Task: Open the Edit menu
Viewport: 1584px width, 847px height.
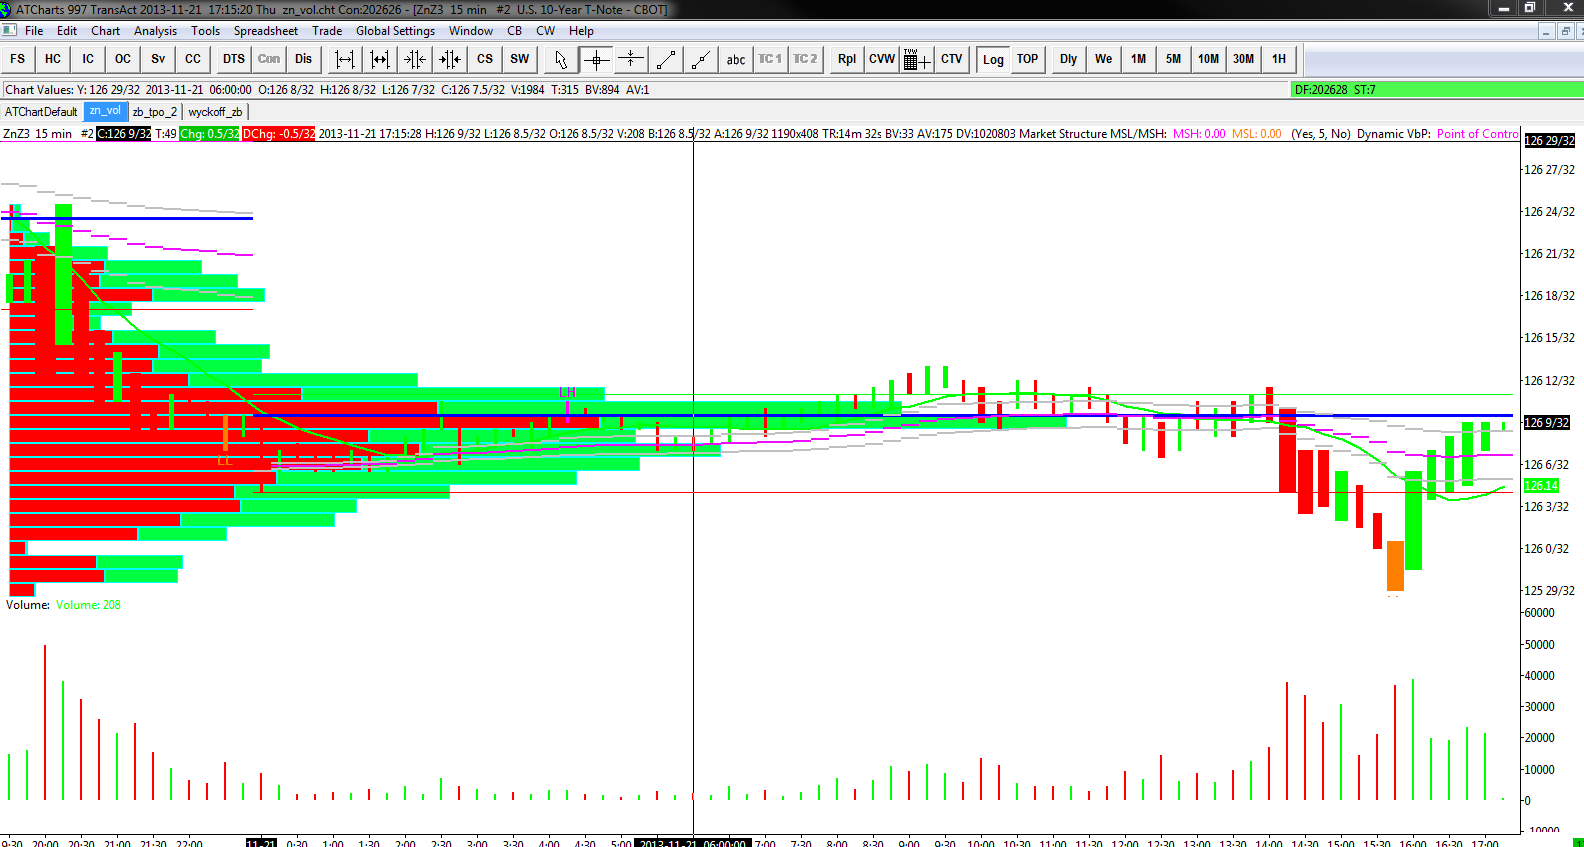Action: coord(67,31)
